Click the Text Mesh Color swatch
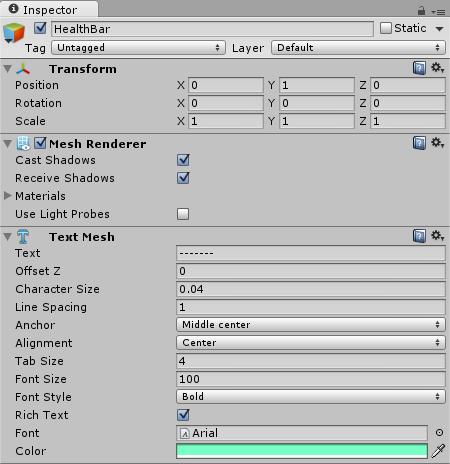The image size is (450, 464). [x=302, y=451]
